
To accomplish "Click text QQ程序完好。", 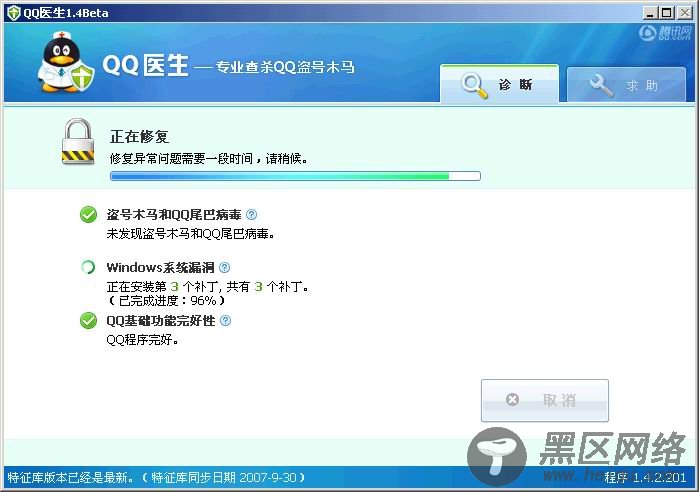I will point(143,340).
